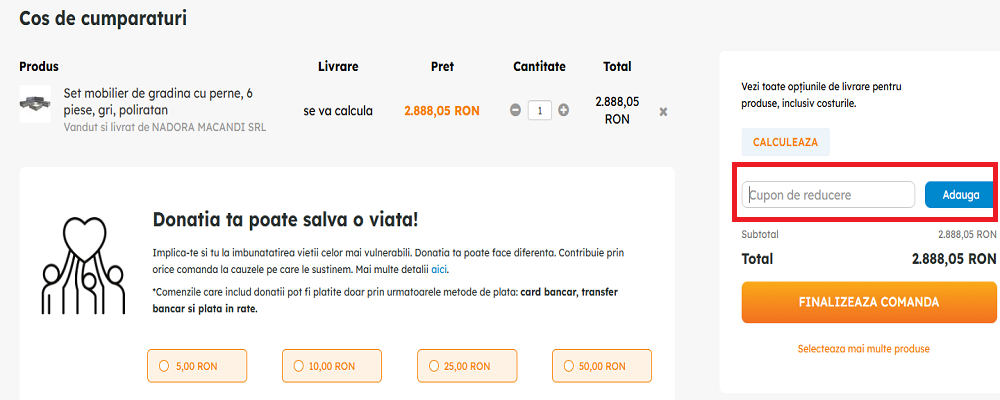Remove product with the x icon
This screenshot has width=1000, height=400.
[x=663, y=111]
